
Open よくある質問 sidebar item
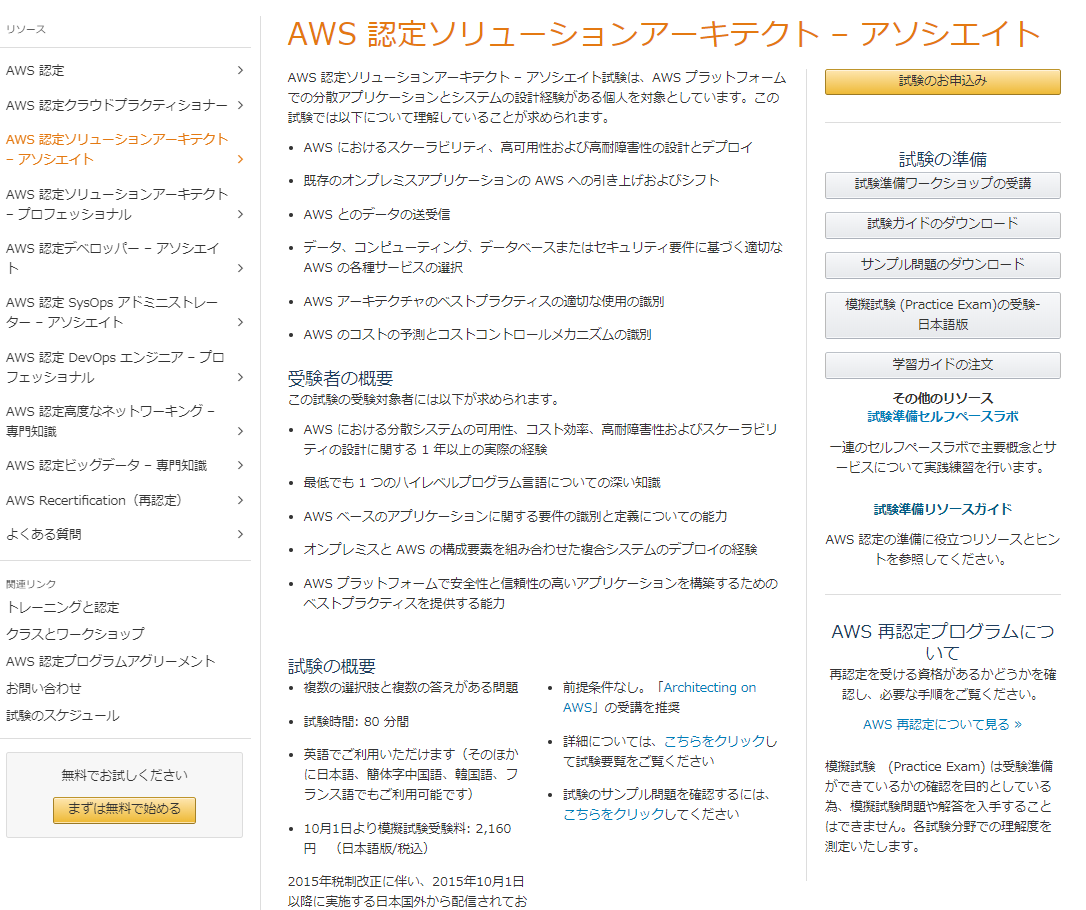[x=44, y=534]
